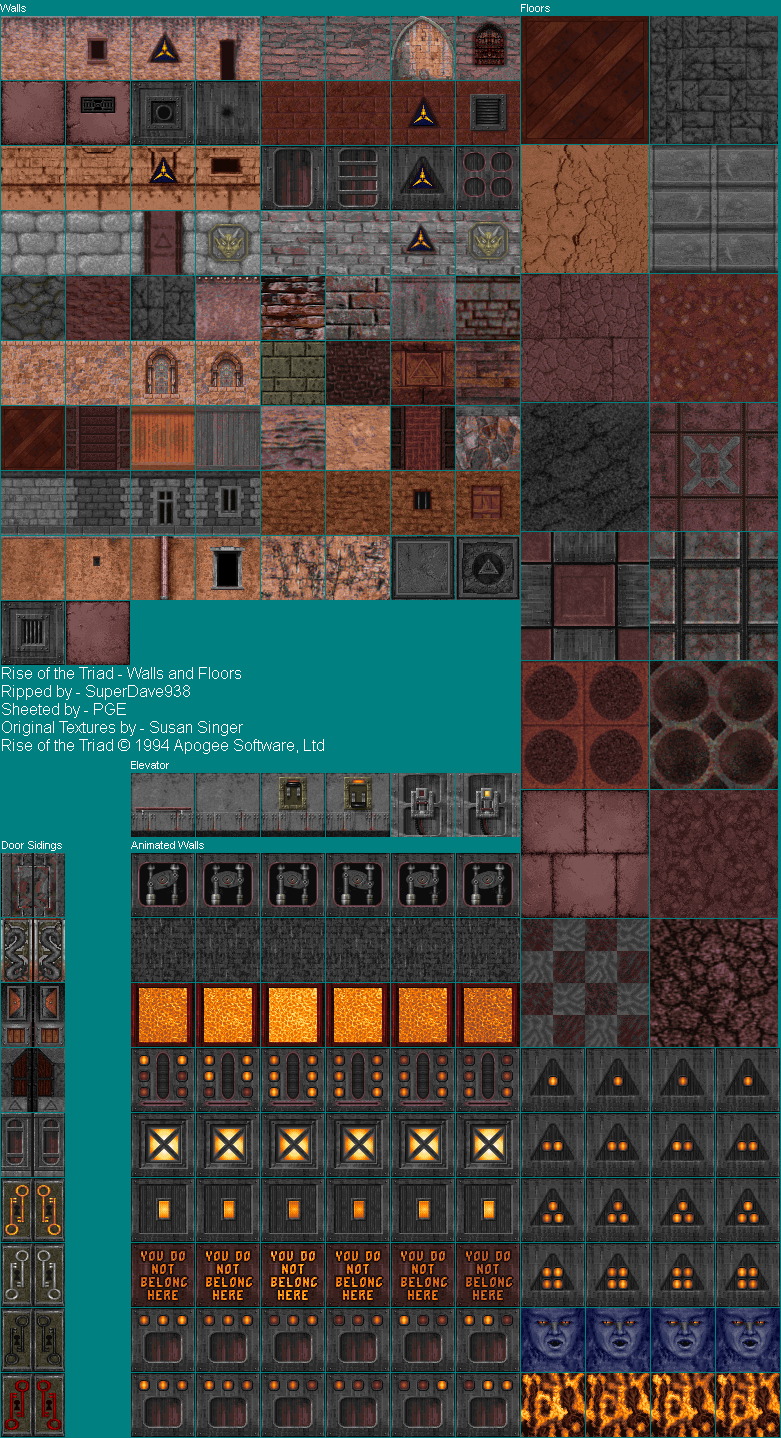Select the plaster wall tile with black window
Viewport: 781px width, 1438px height.
228,568
